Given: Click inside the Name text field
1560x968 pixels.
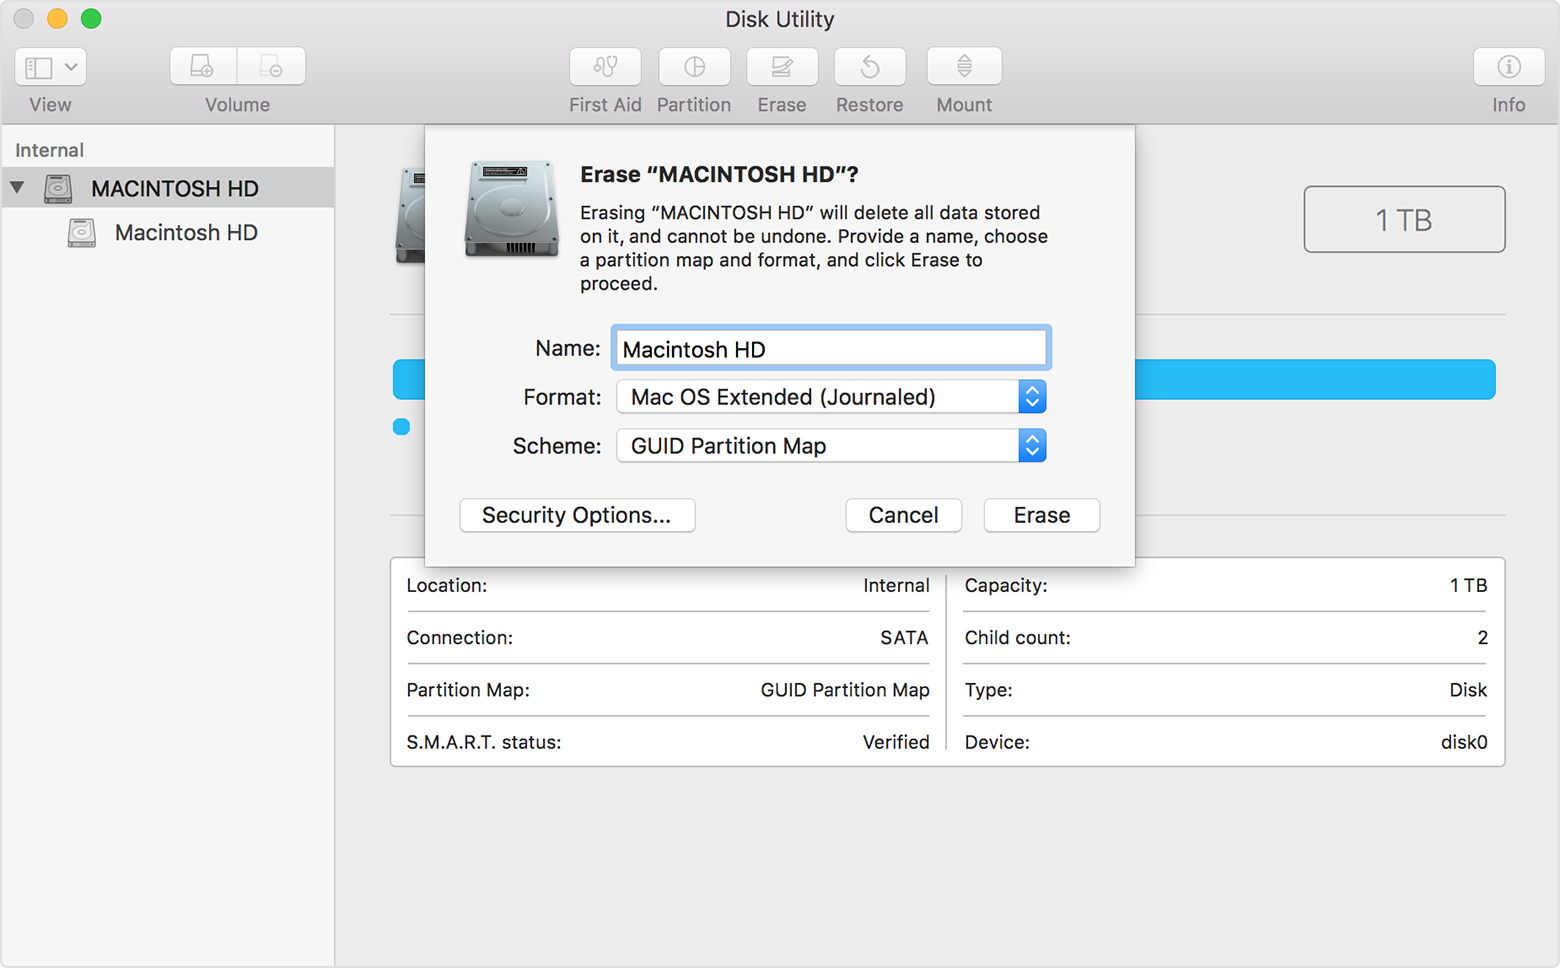Looking at the screenshot, I should pyautogui.click(x=830, y=348).
